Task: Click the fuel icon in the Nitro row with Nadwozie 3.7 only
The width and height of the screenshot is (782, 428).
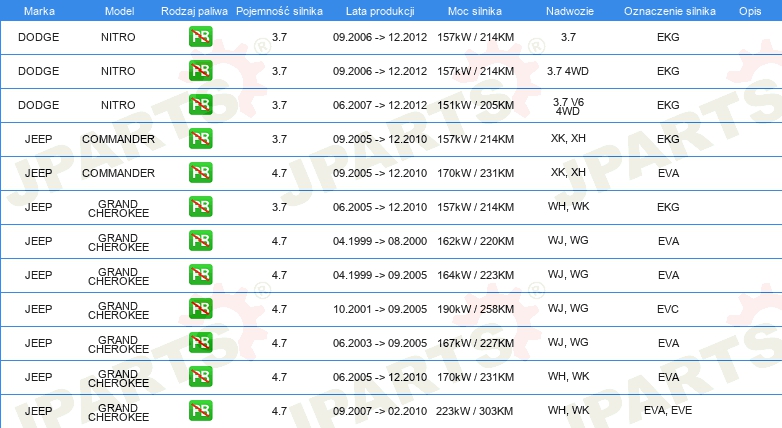Action: click(200, 36)
